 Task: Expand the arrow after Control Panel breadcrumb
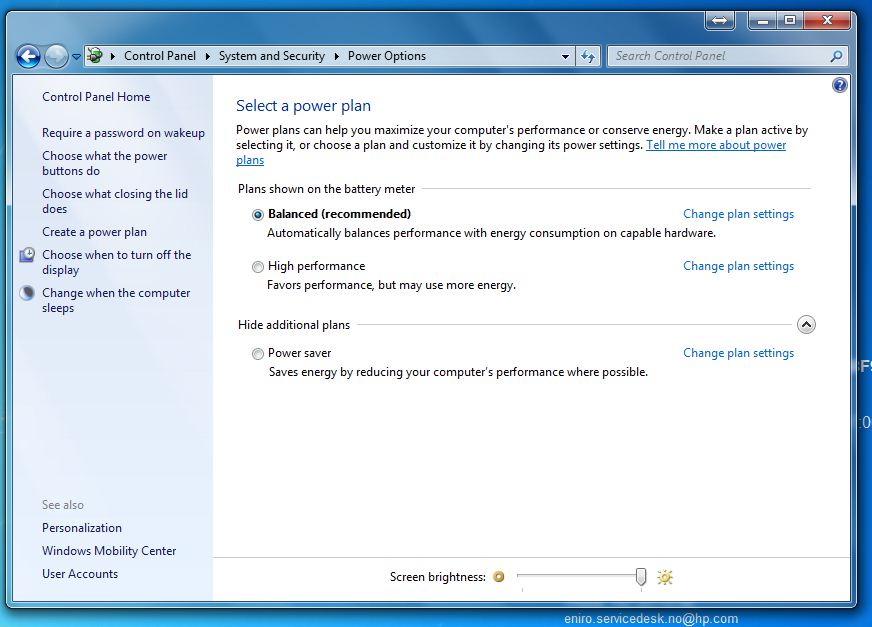click(207, 56)
